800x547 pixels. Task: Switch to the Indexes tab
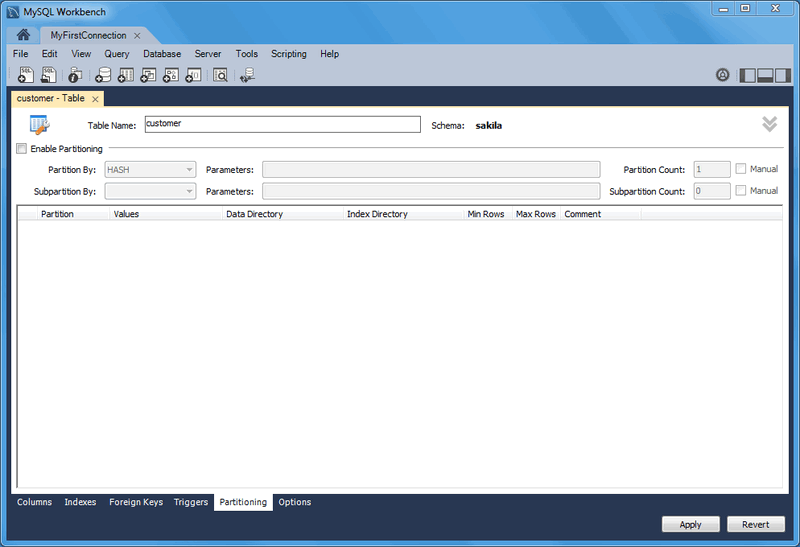coord(80,502)
